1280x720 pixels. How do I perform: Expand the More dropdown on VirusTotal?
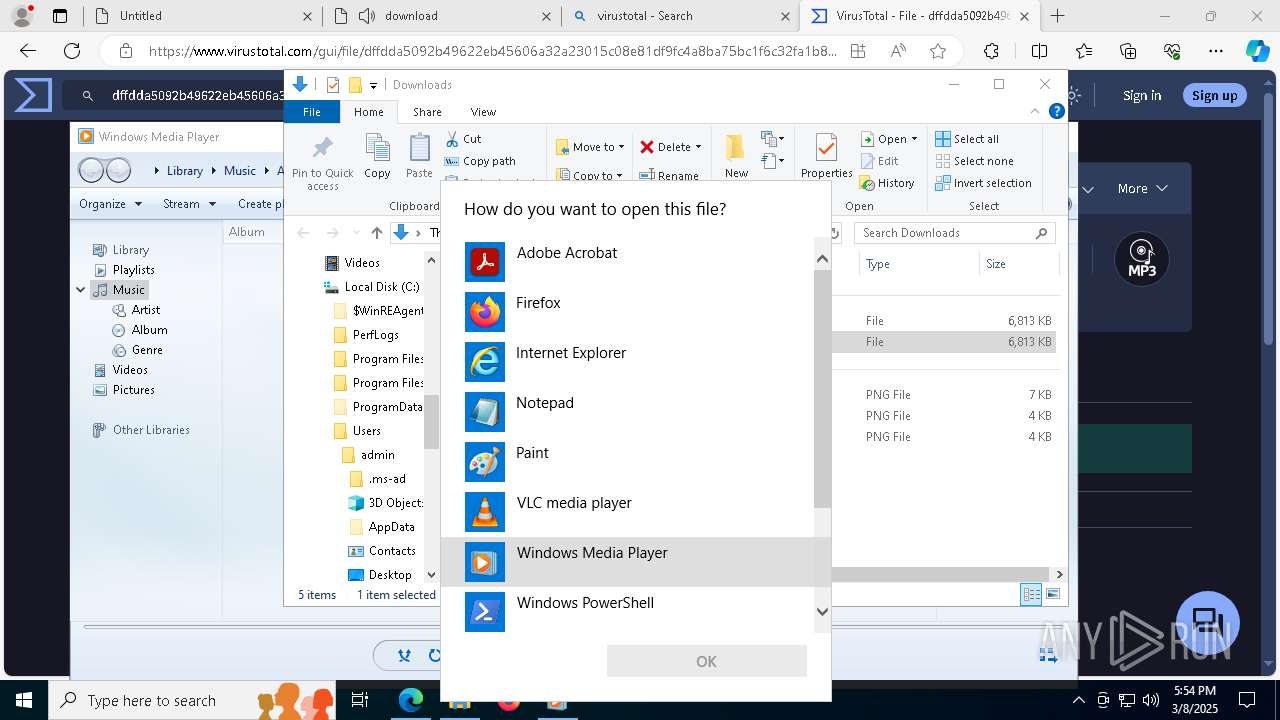(x=1142, y=188)
